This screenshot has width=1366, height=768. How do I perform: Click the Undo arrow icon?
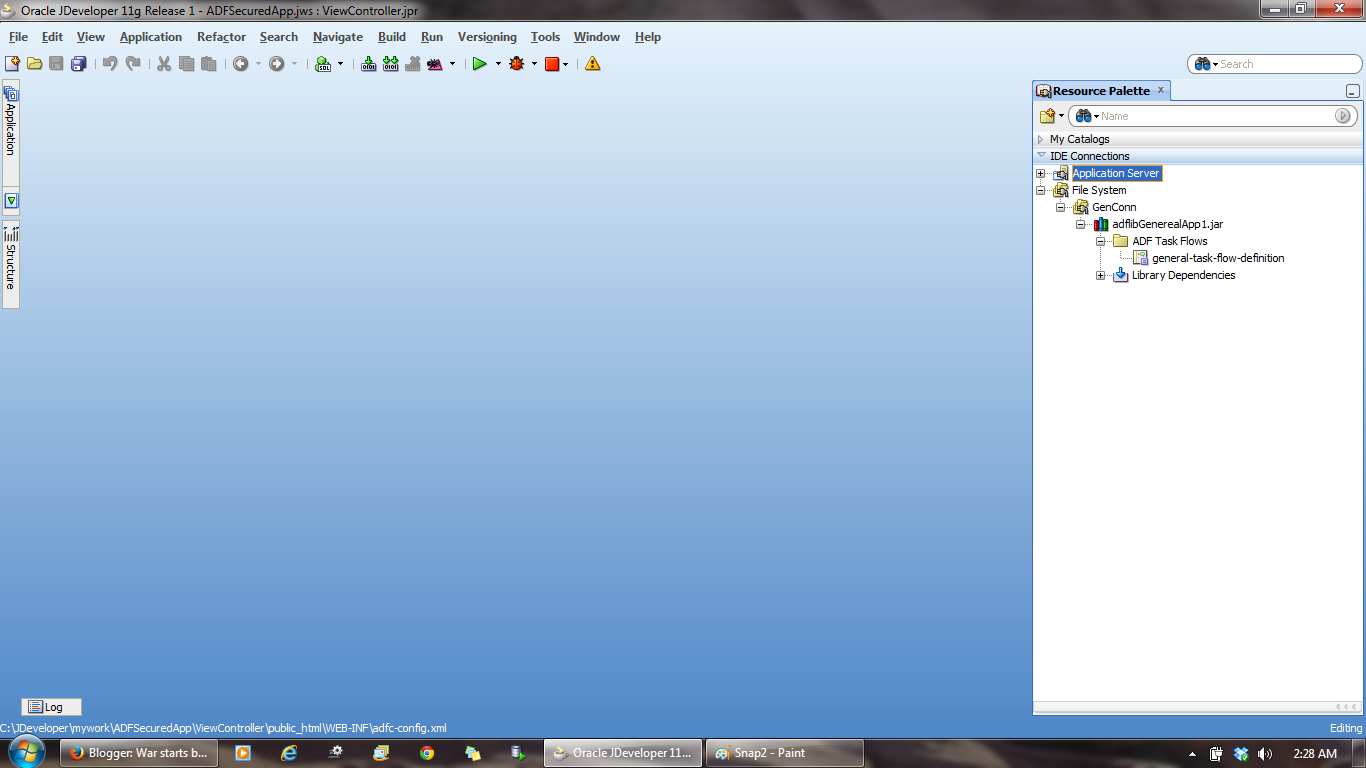point(110,64)
